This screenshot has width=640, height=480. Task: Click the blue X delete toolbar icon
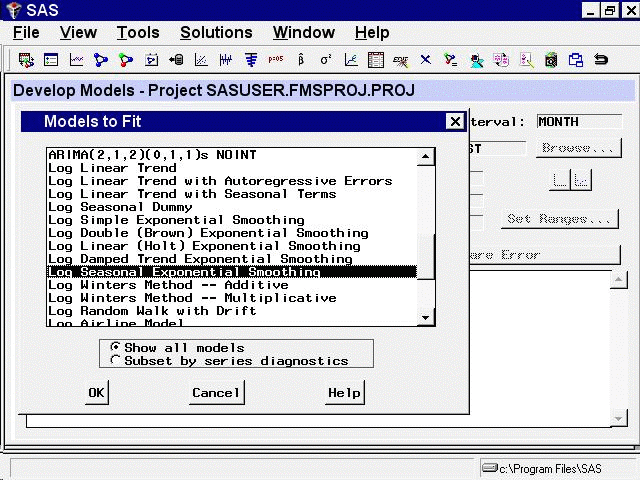(426, 60)
